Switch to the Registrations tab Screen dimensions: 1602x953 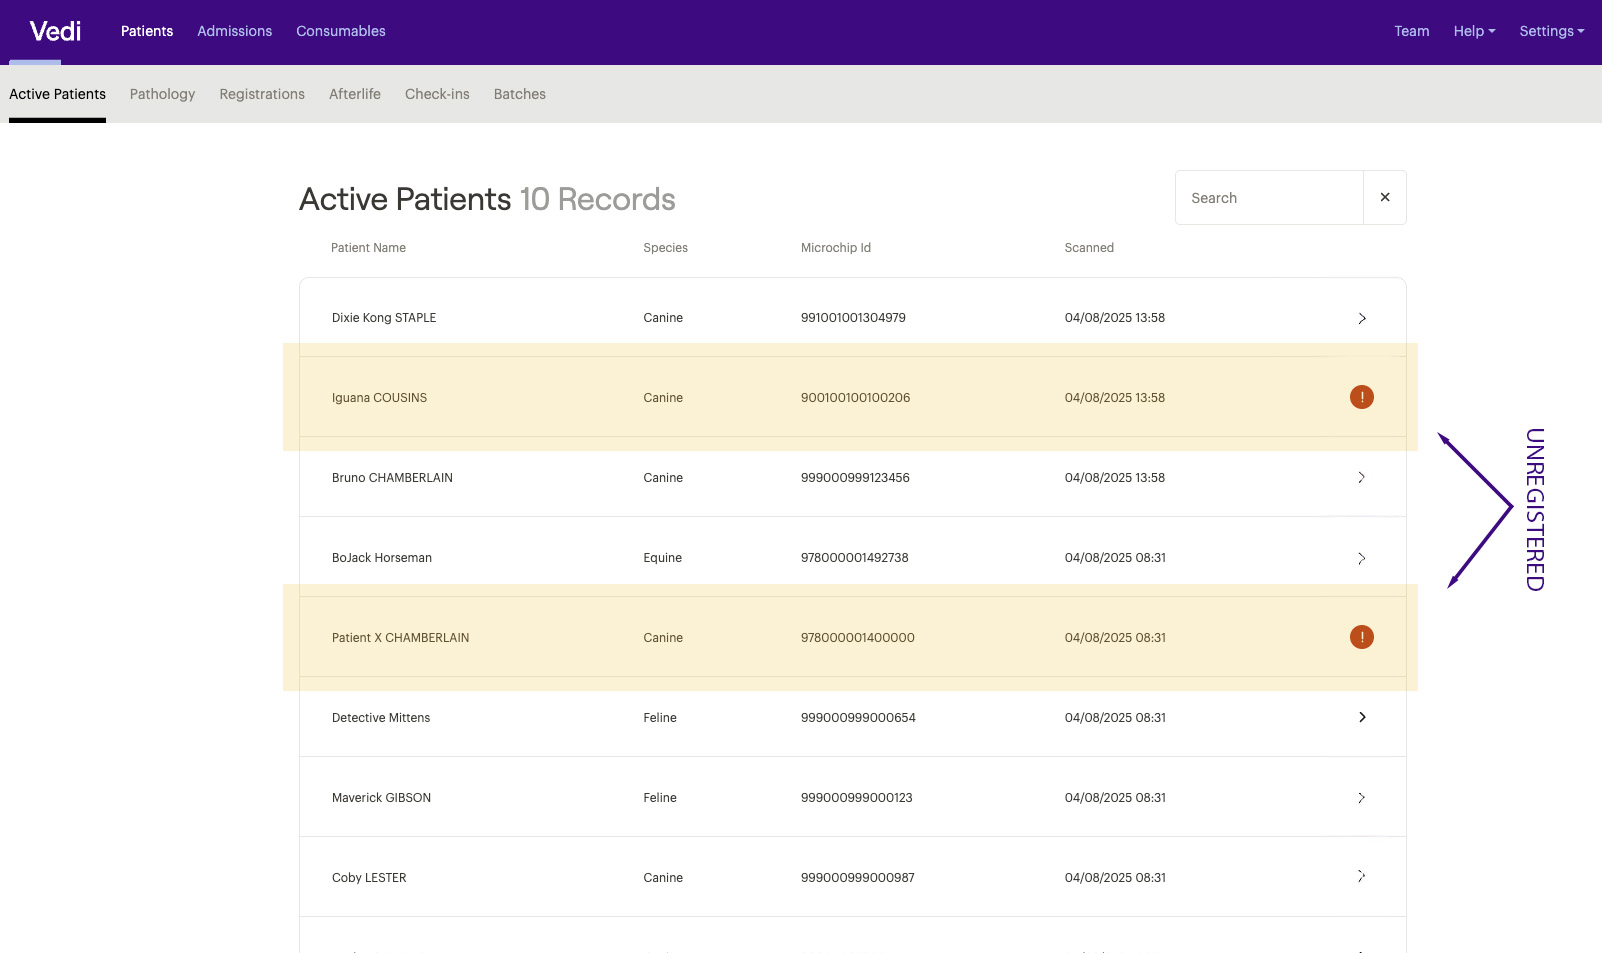(x=262, y=94)
